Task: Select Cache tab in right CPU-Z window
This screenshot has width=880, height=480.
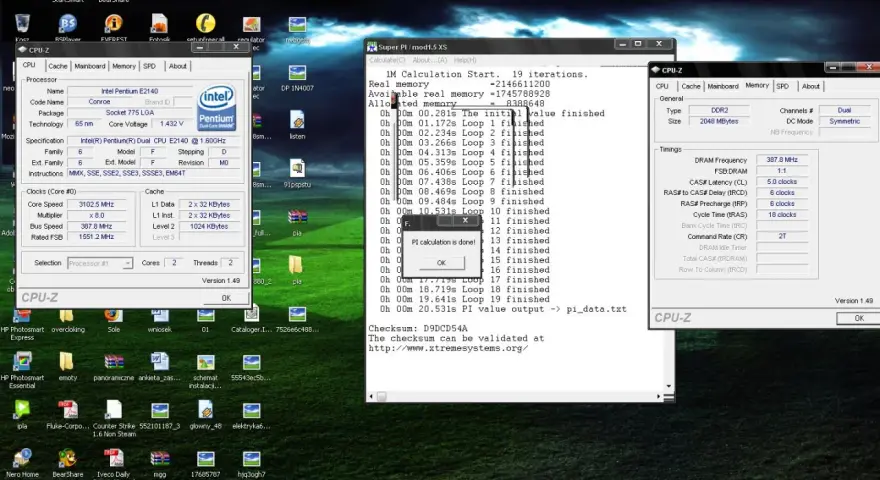Action: coord(691,86)
